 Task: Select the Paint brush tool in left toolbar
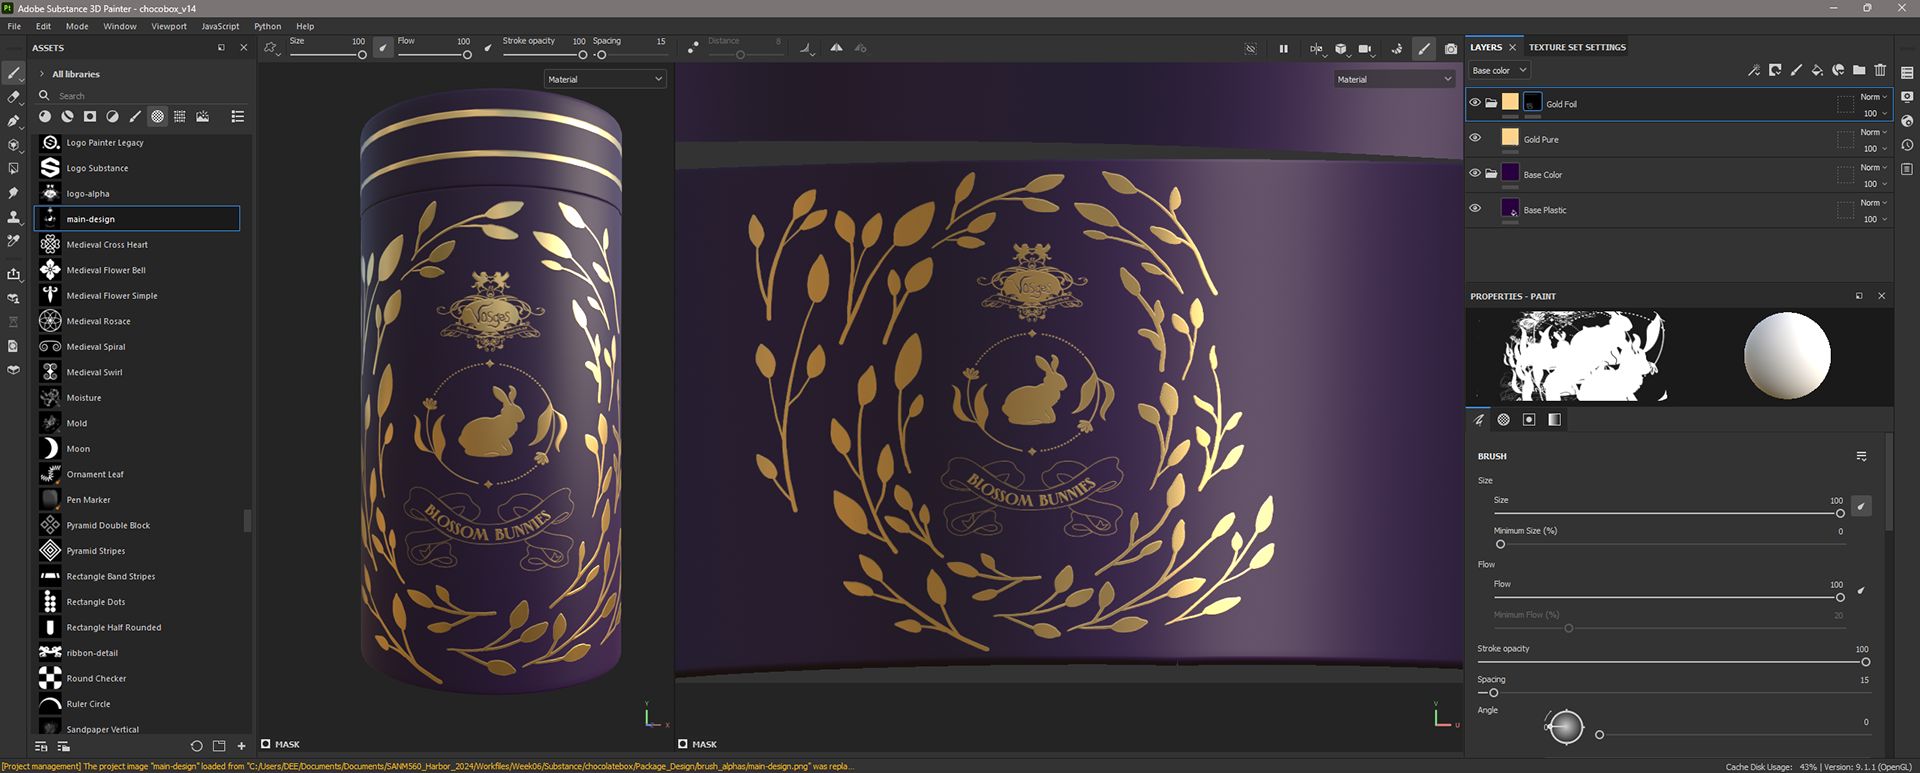[13, 73]
